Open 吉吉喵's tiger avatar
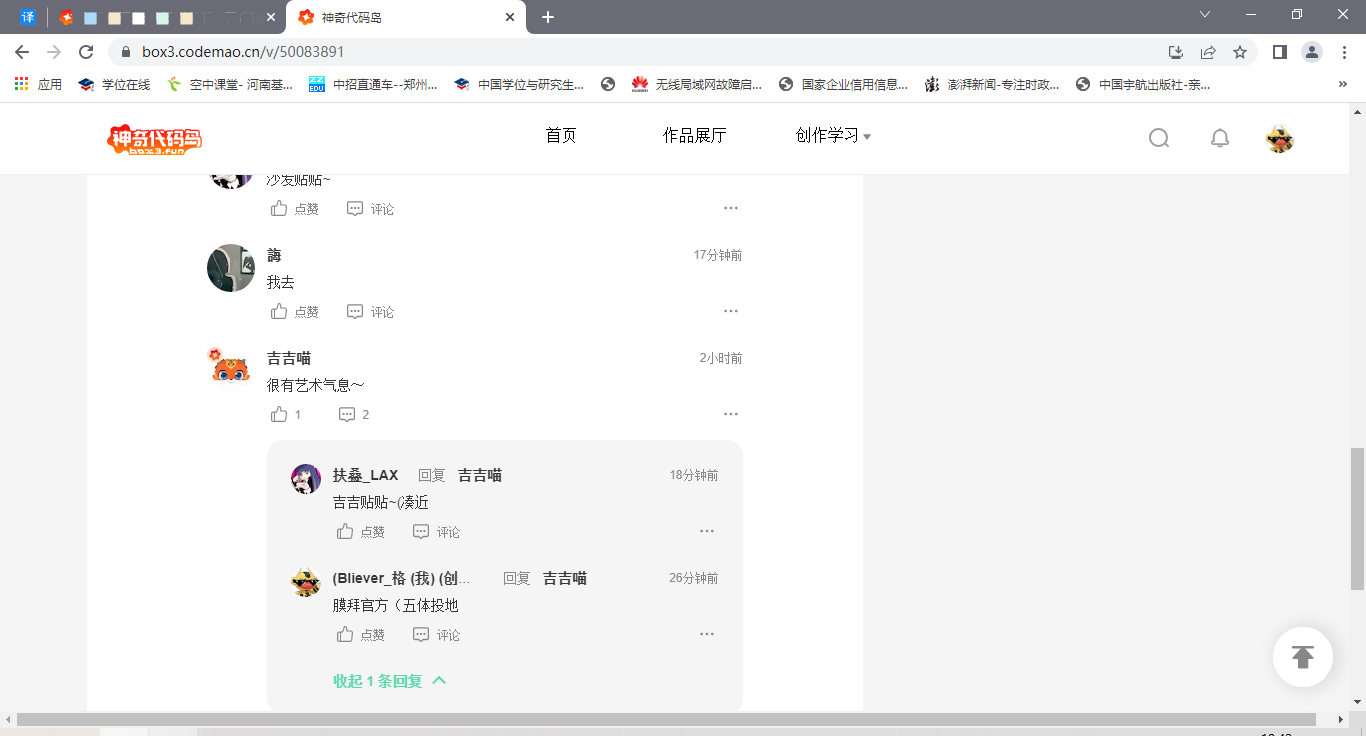 point(231,366)
